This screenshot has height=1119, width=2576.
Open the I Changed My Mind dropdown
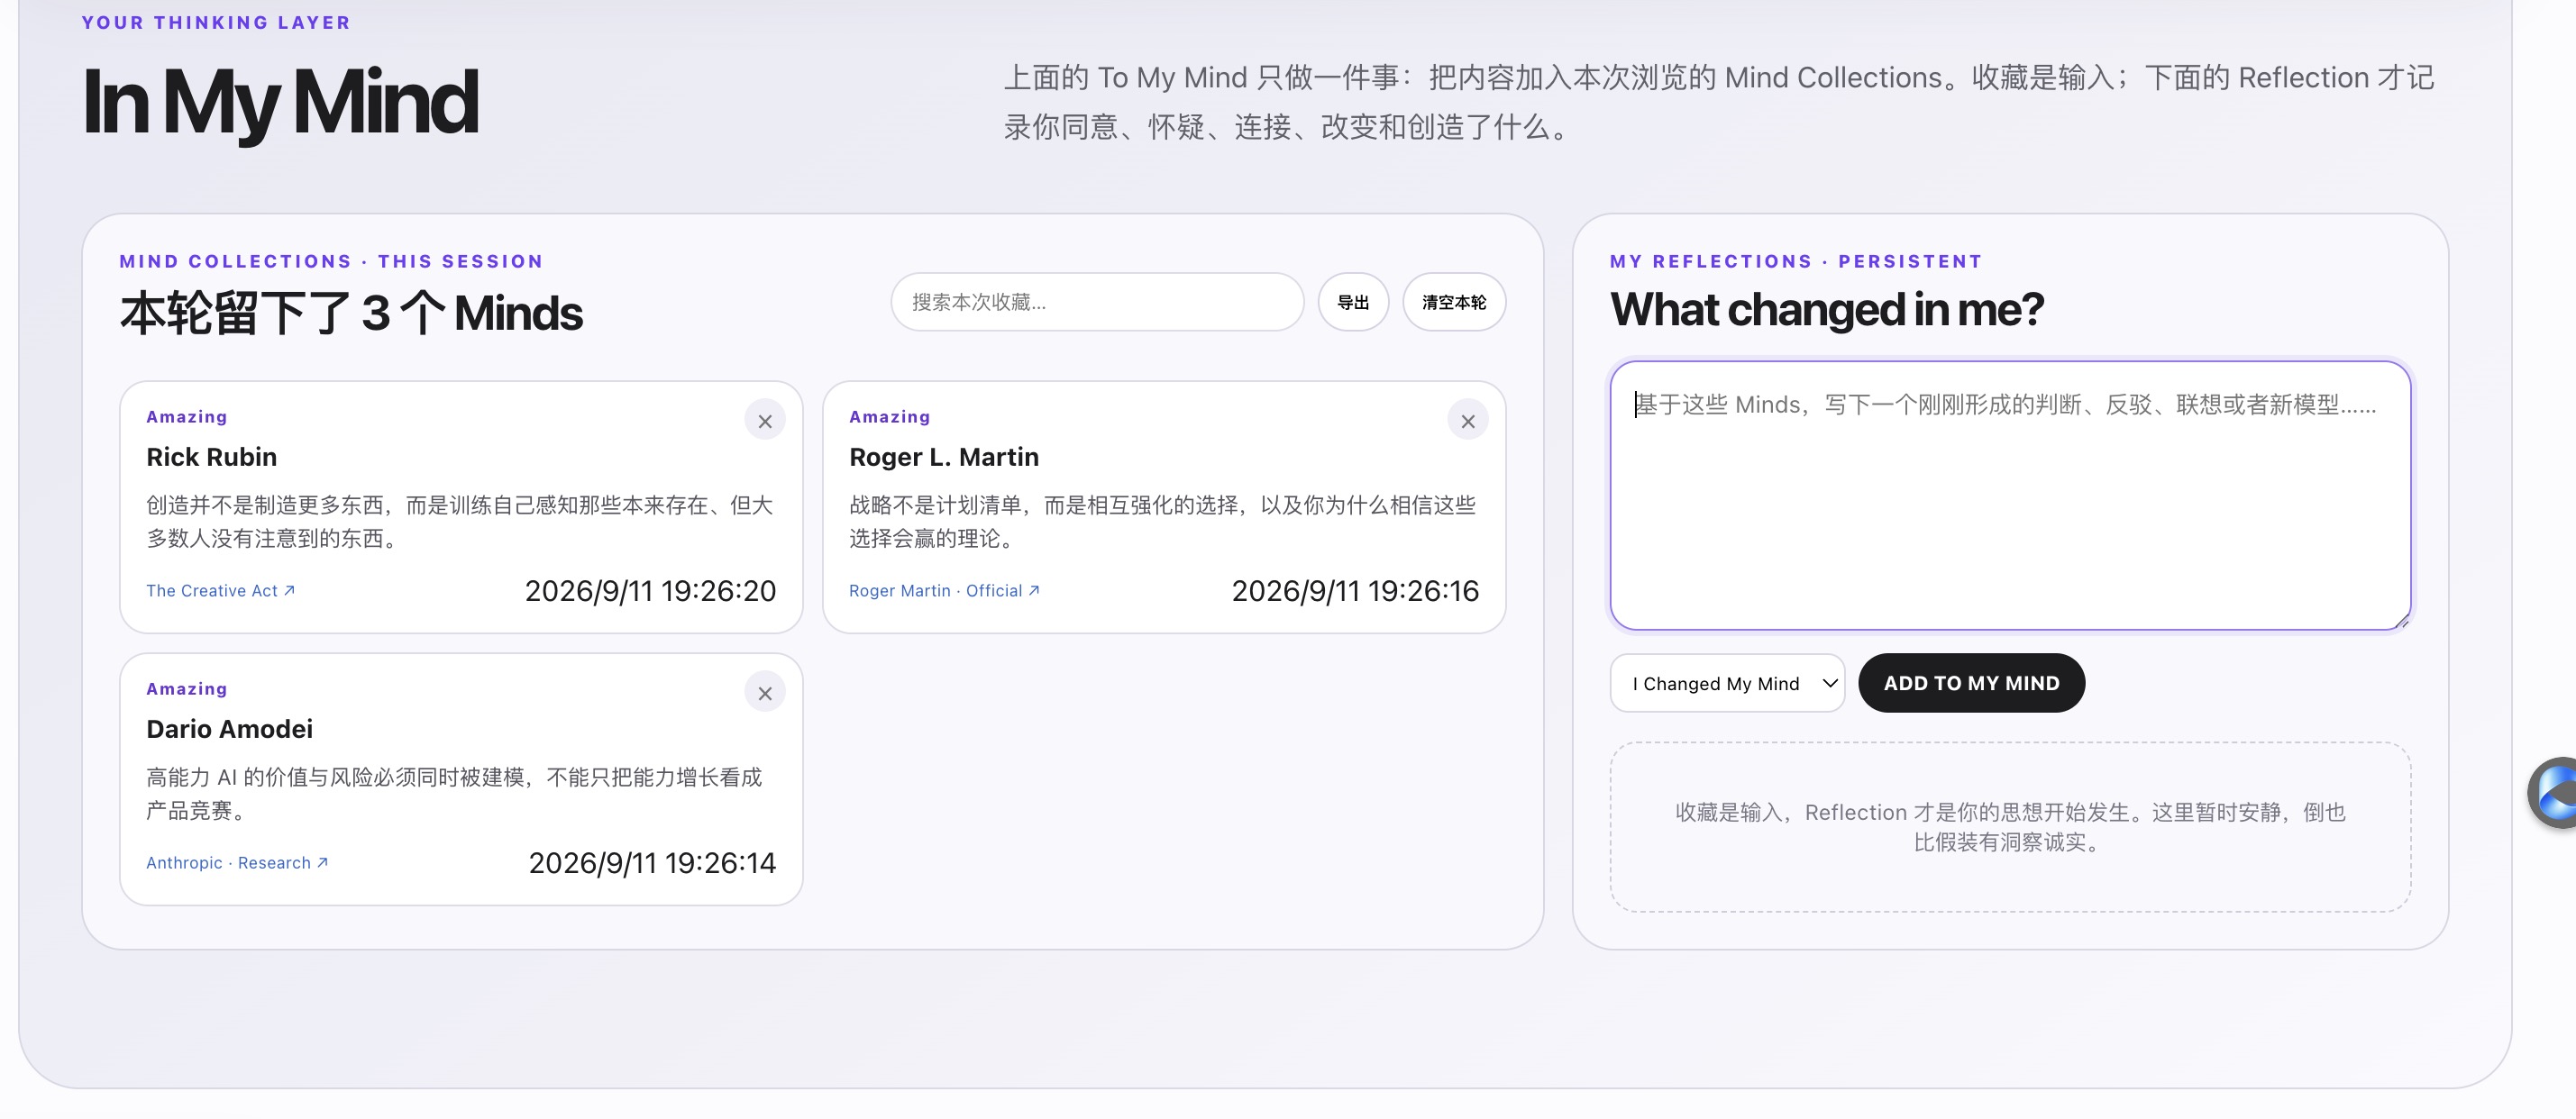(x=1727, y=683)
